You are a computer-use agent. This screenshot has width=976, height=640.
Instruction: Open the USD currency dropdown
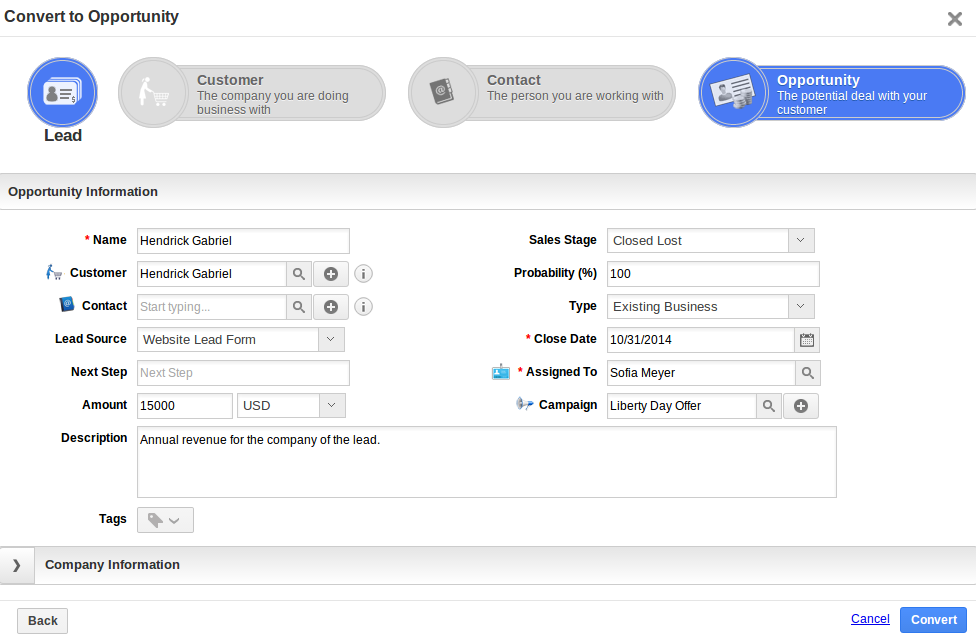331,406
